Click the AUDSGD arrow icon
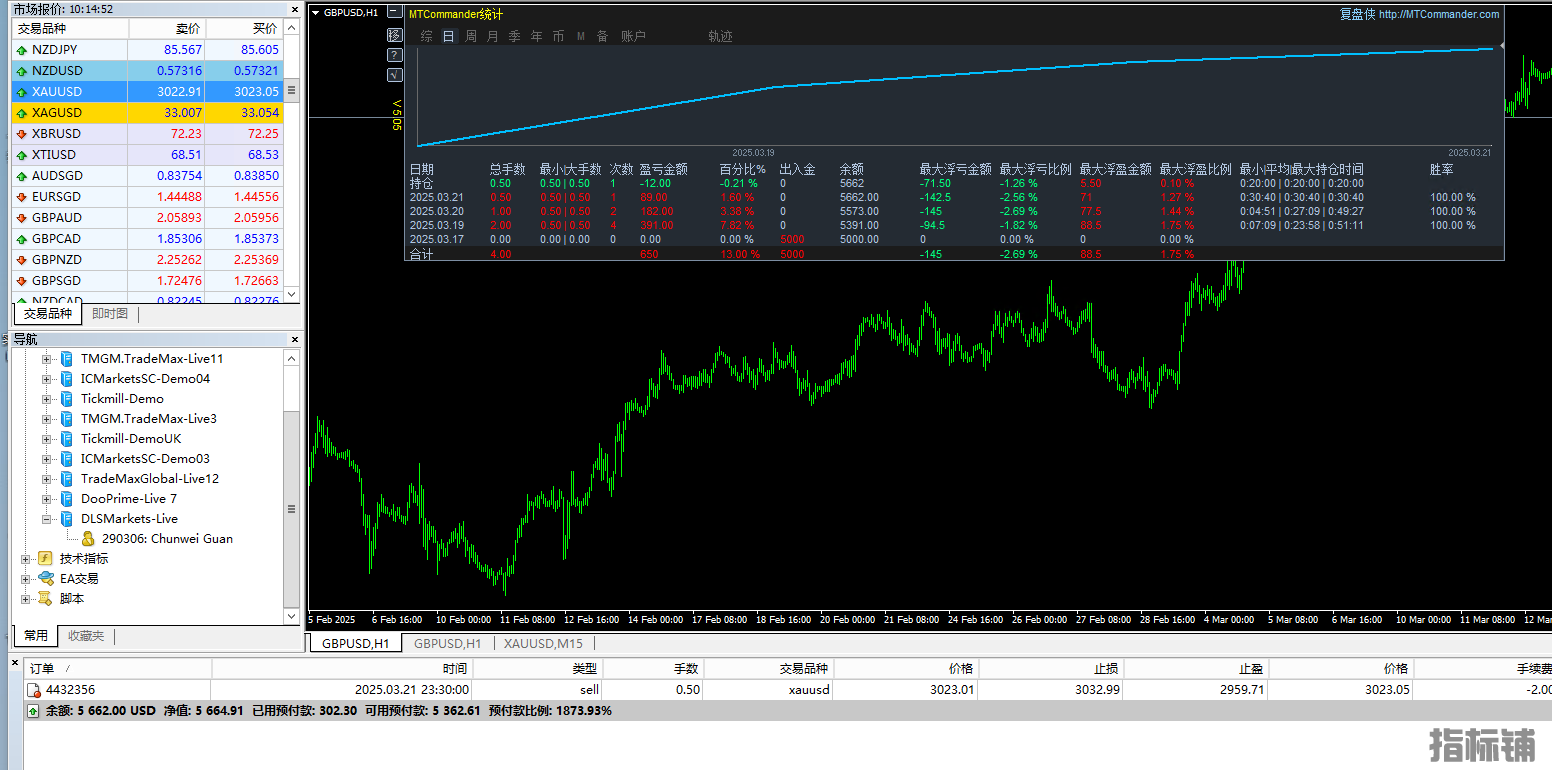Image resolution: width=1552 pixels, height=770 pixels. click(22, 176)
